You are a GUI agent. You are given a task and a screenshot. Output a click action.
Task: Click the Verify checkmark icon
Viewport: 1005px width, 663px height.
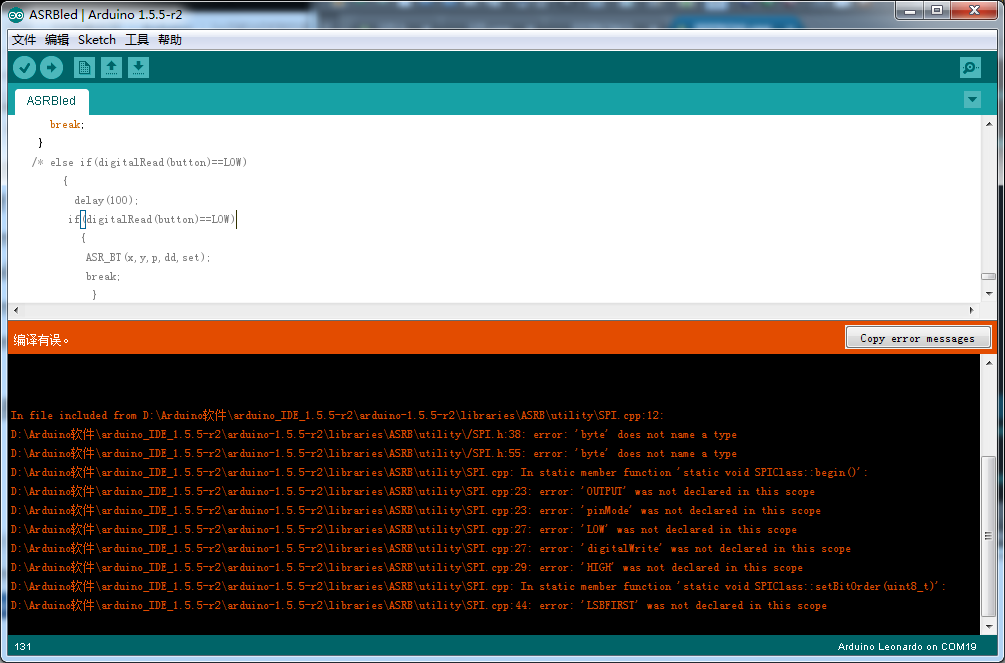(24, 67)
